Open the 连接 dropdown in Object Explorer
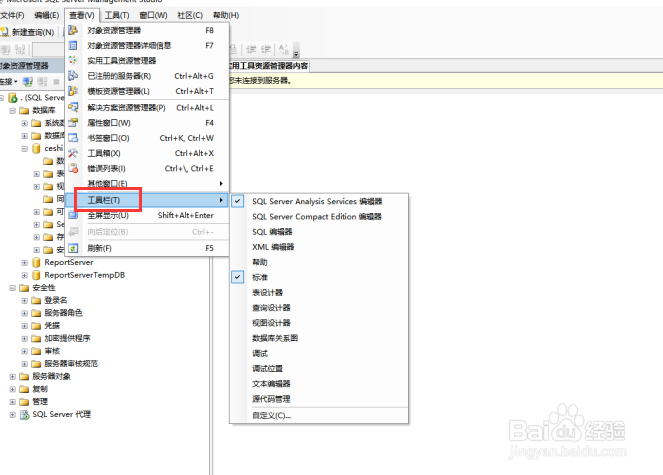 click(x=9, y=81)
